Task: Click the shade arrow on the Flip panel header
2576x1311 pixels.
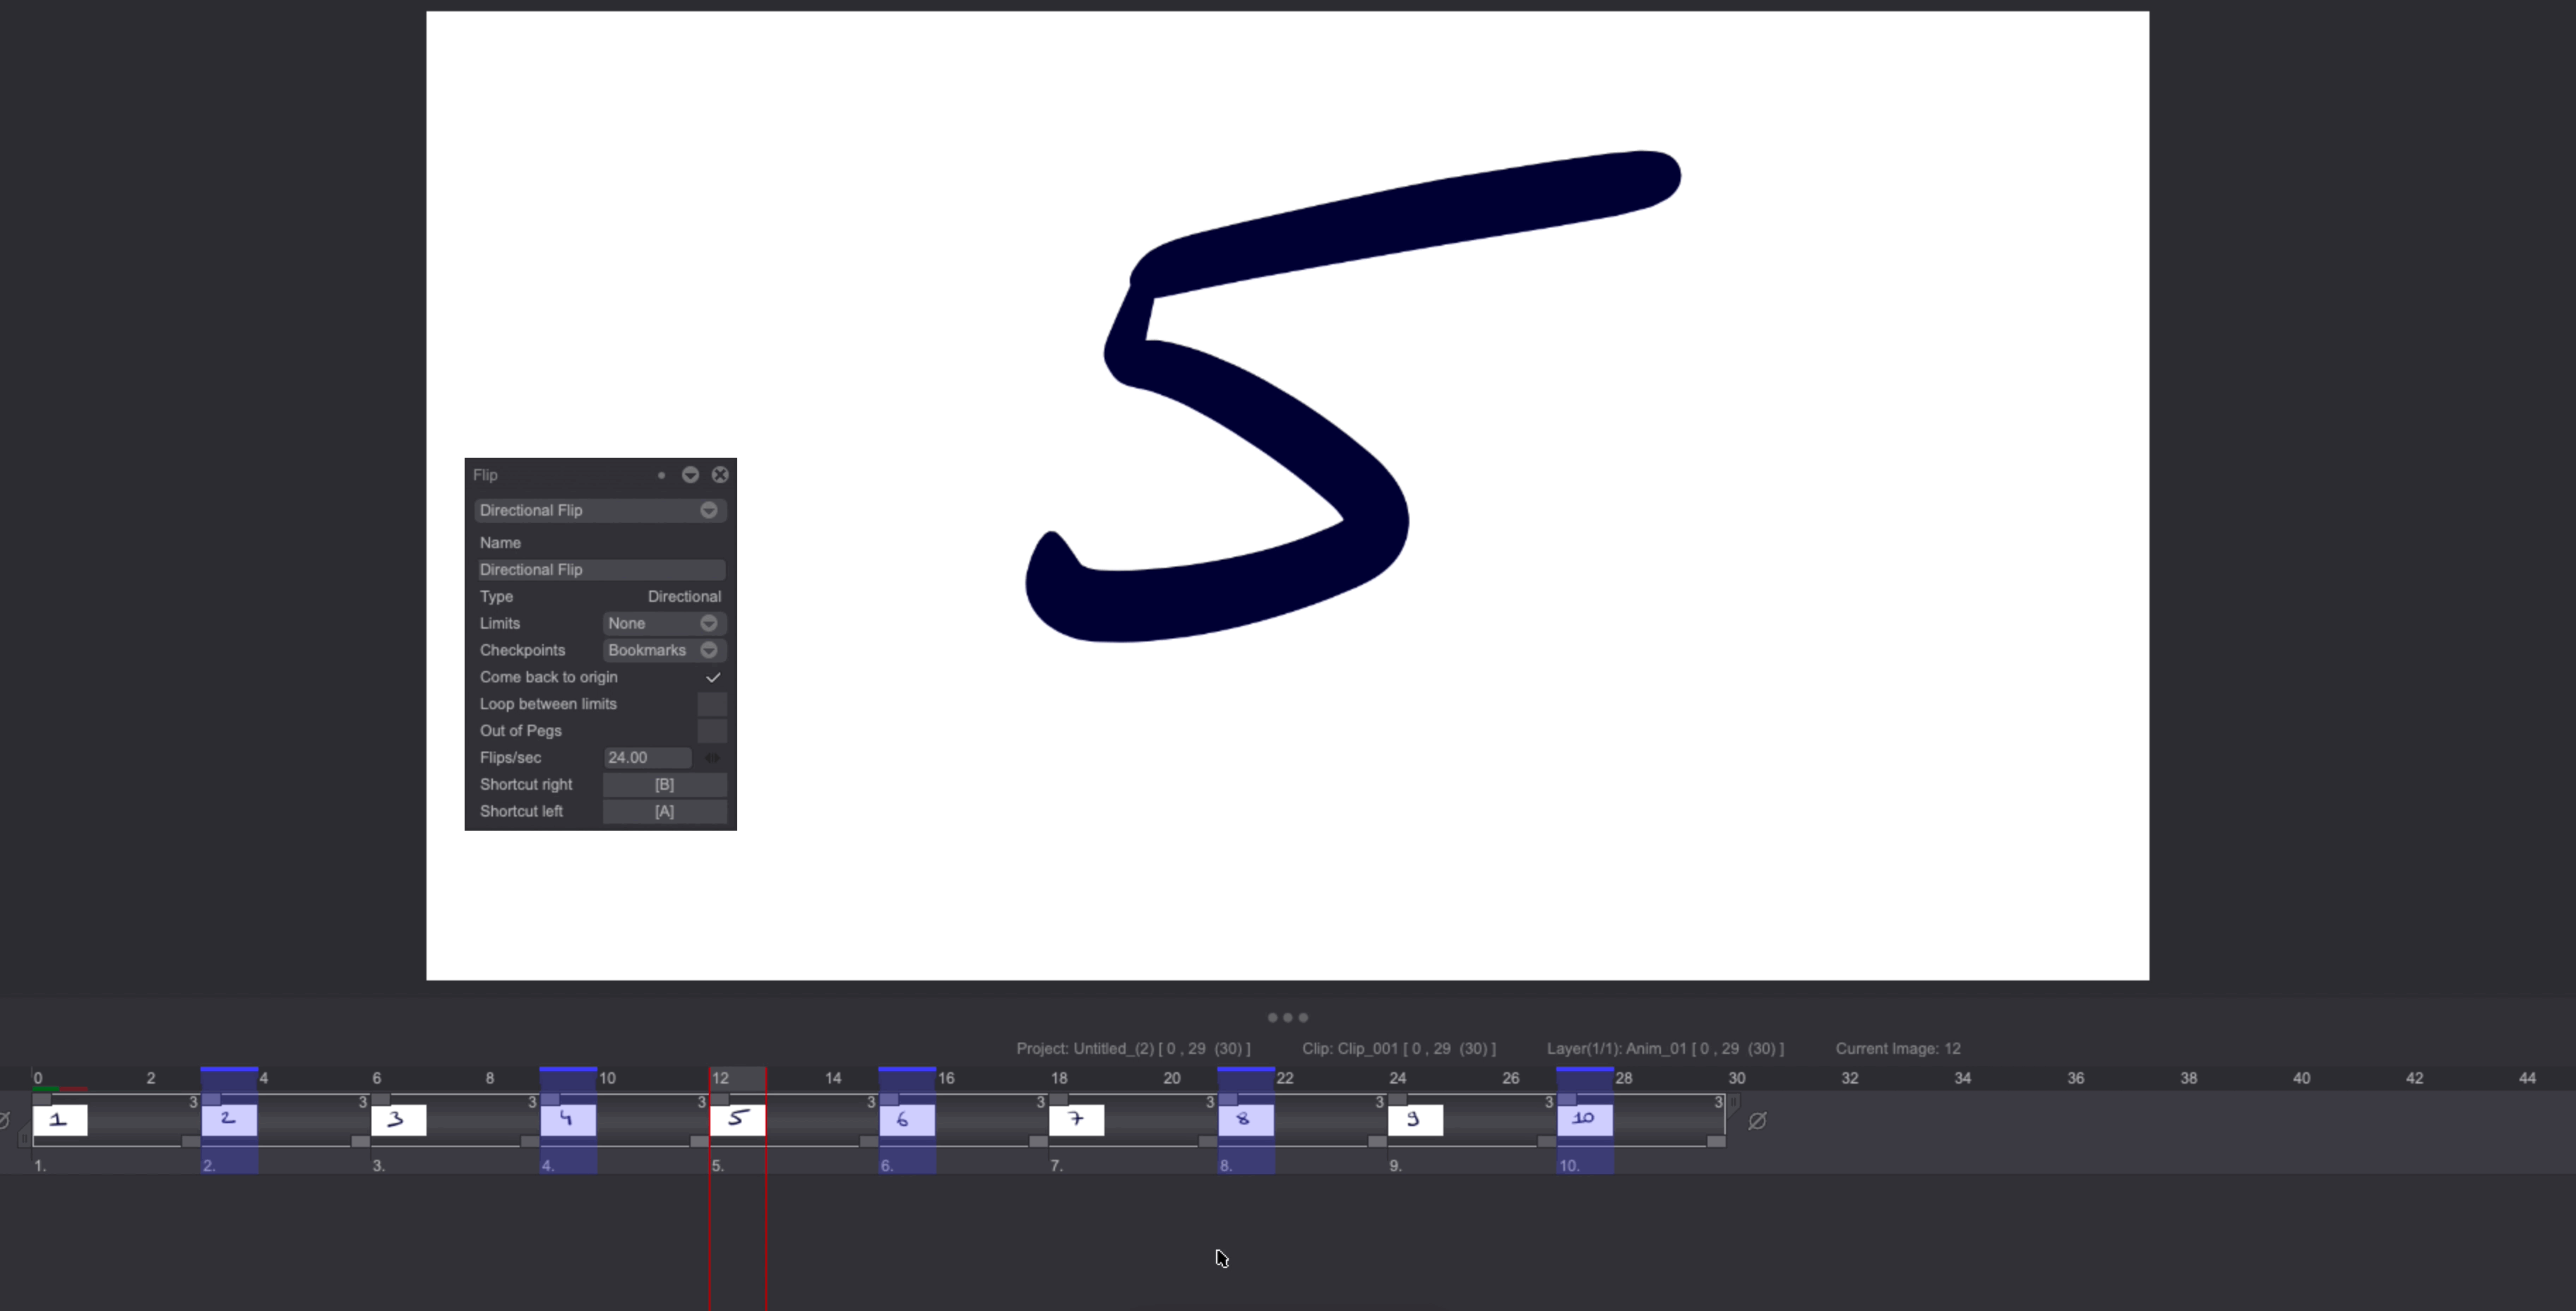Action: pos(691,475)
